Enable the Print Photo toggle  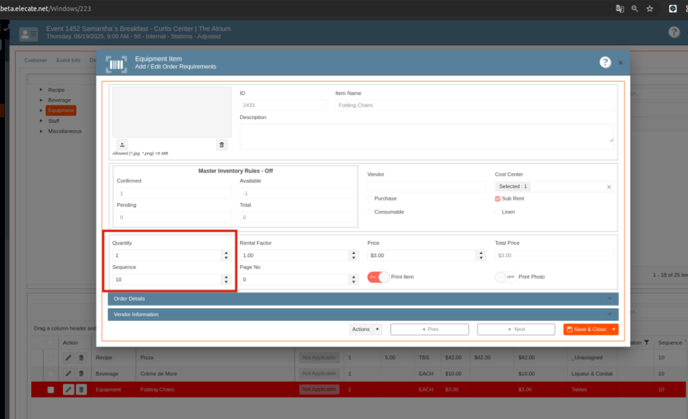[x=506, y=276]
